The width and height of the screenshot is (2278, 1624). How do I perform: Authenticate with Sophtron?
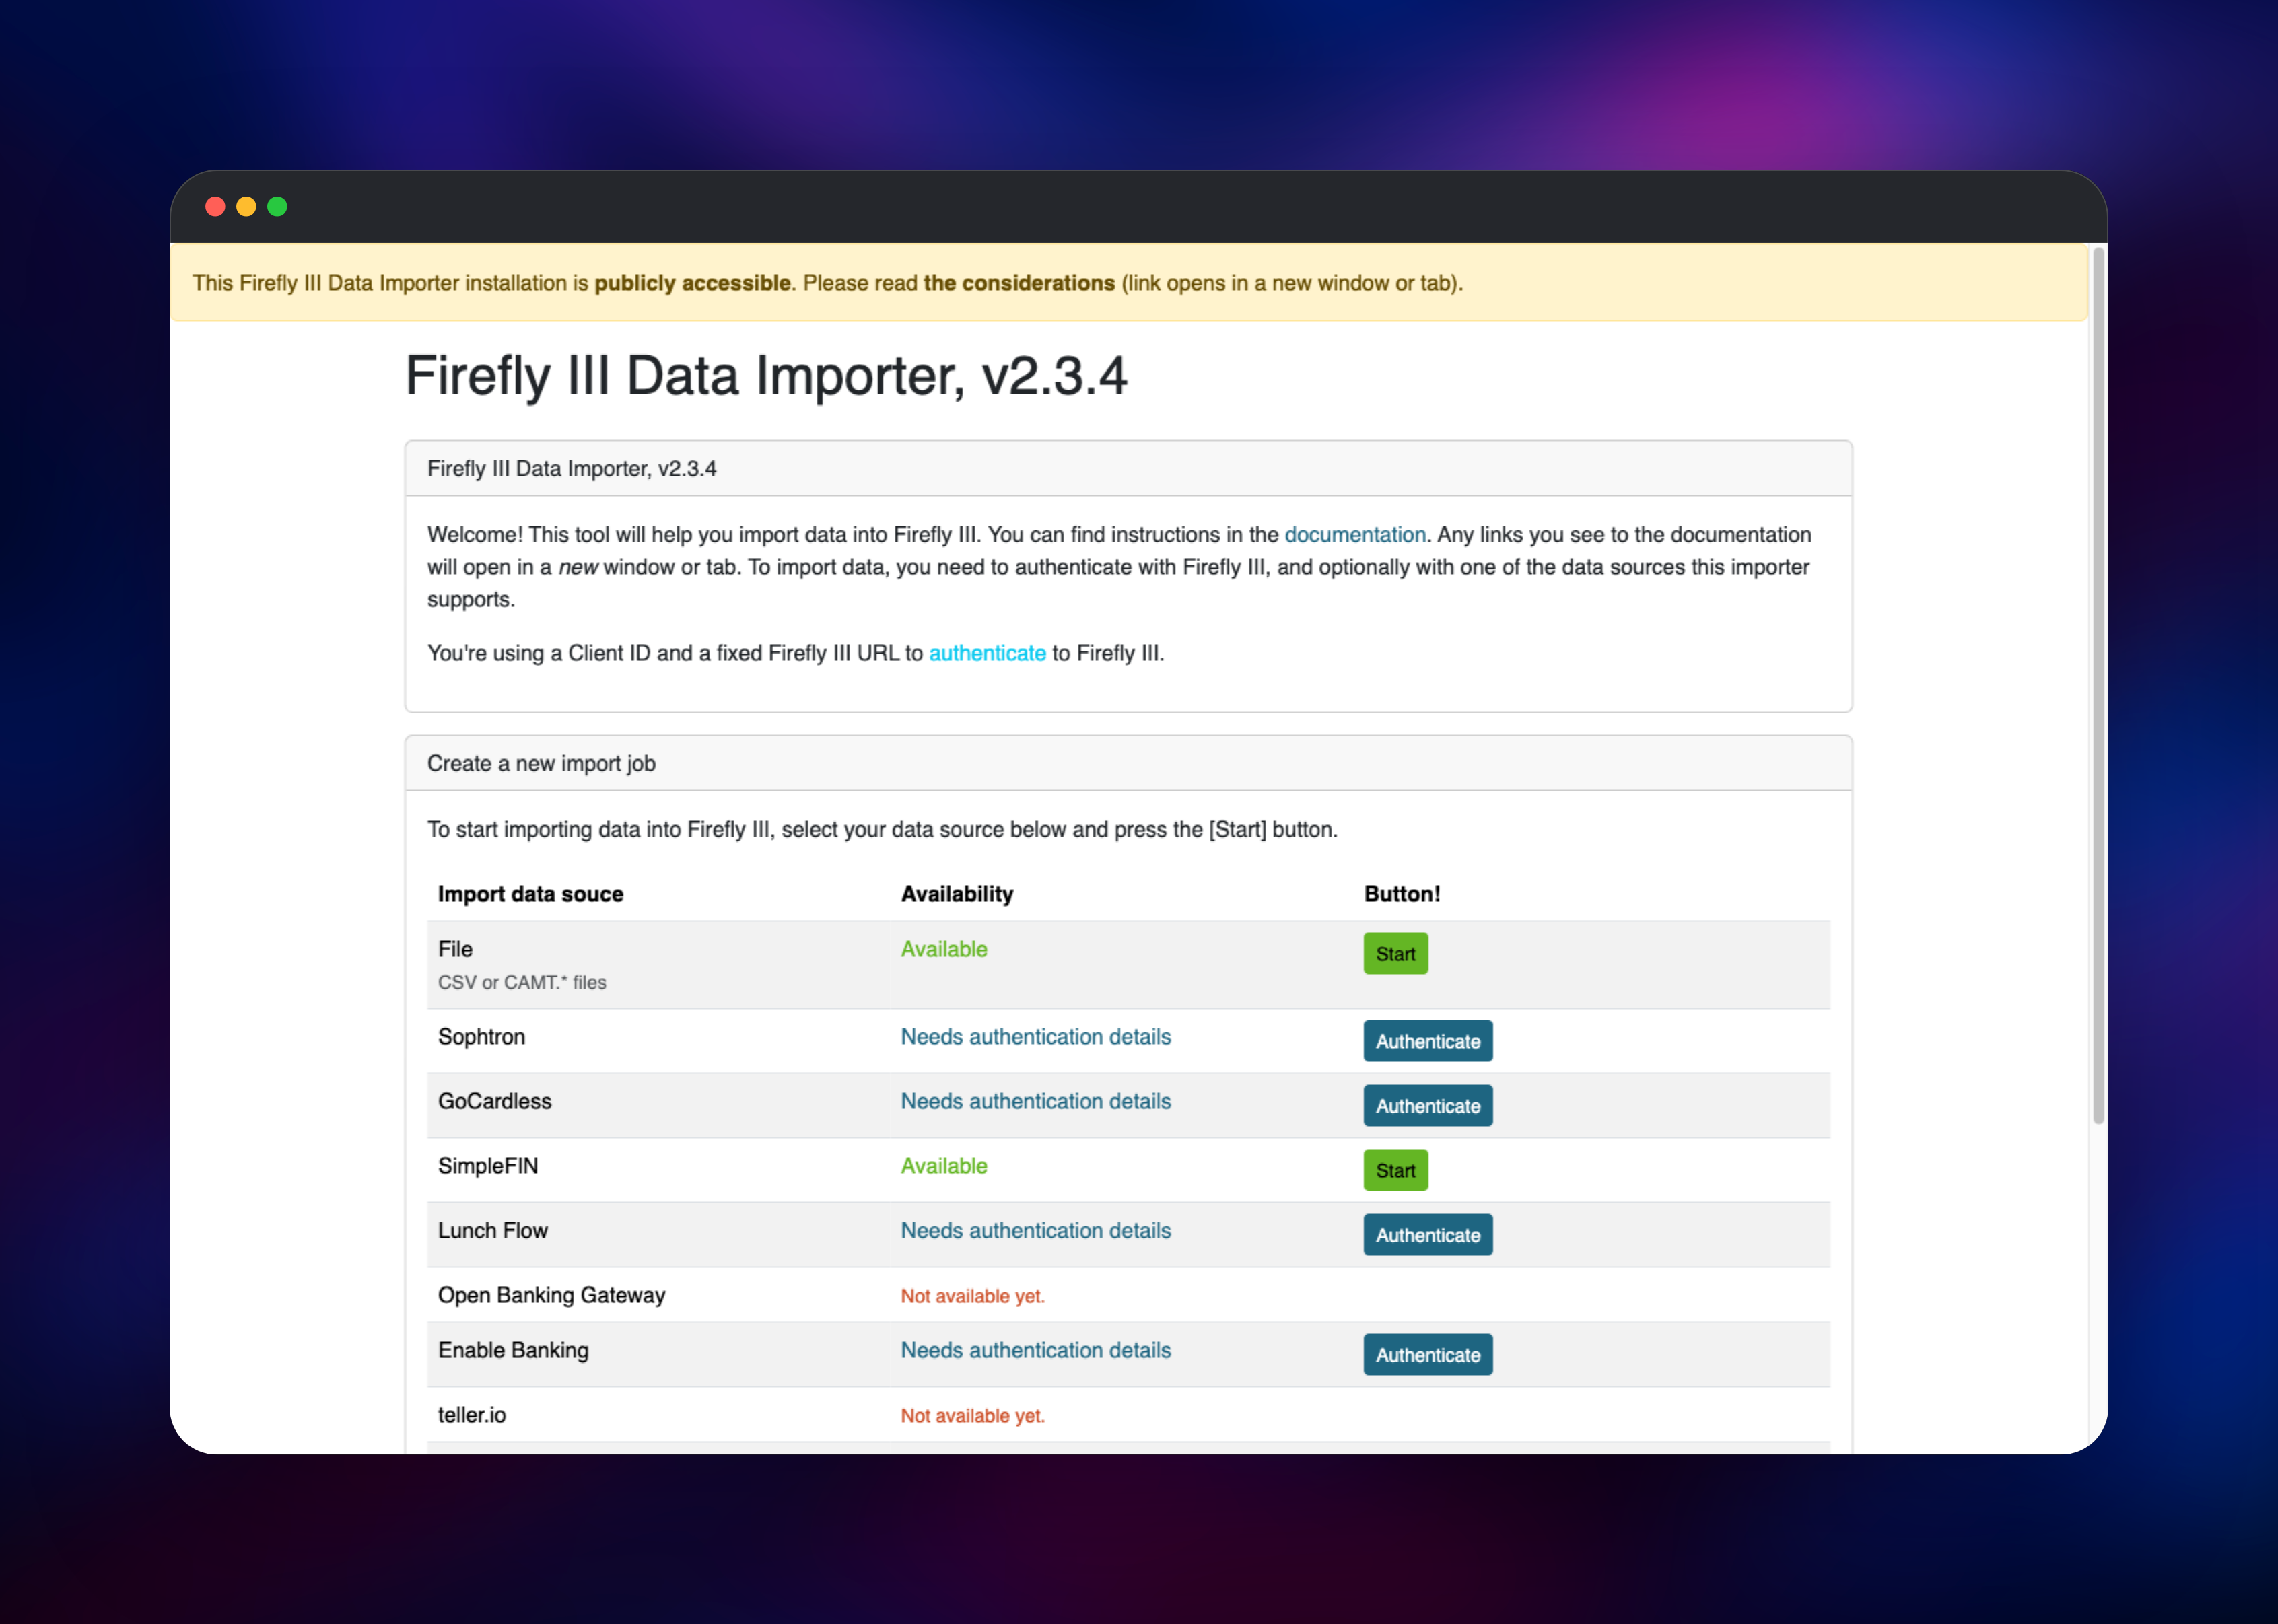pos(1427,1041)
